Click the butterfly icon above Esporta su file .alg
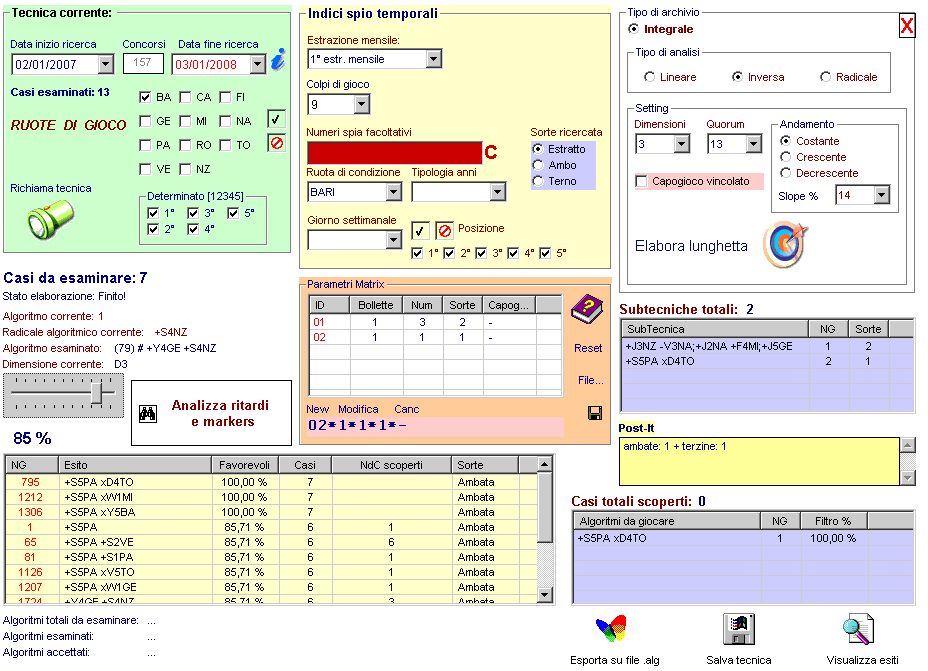This screenshot has height=671, width=928. (x=611, y=629)
